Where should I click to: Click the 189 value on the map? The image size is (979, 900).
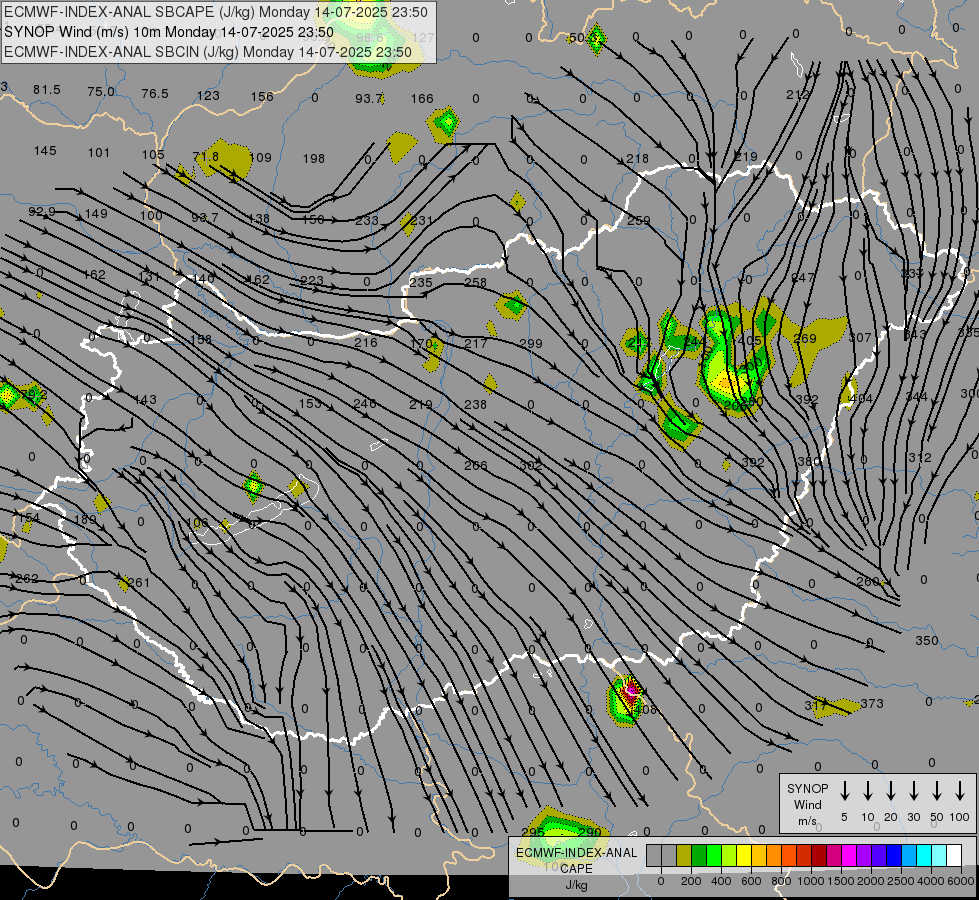tap(85, 519)
